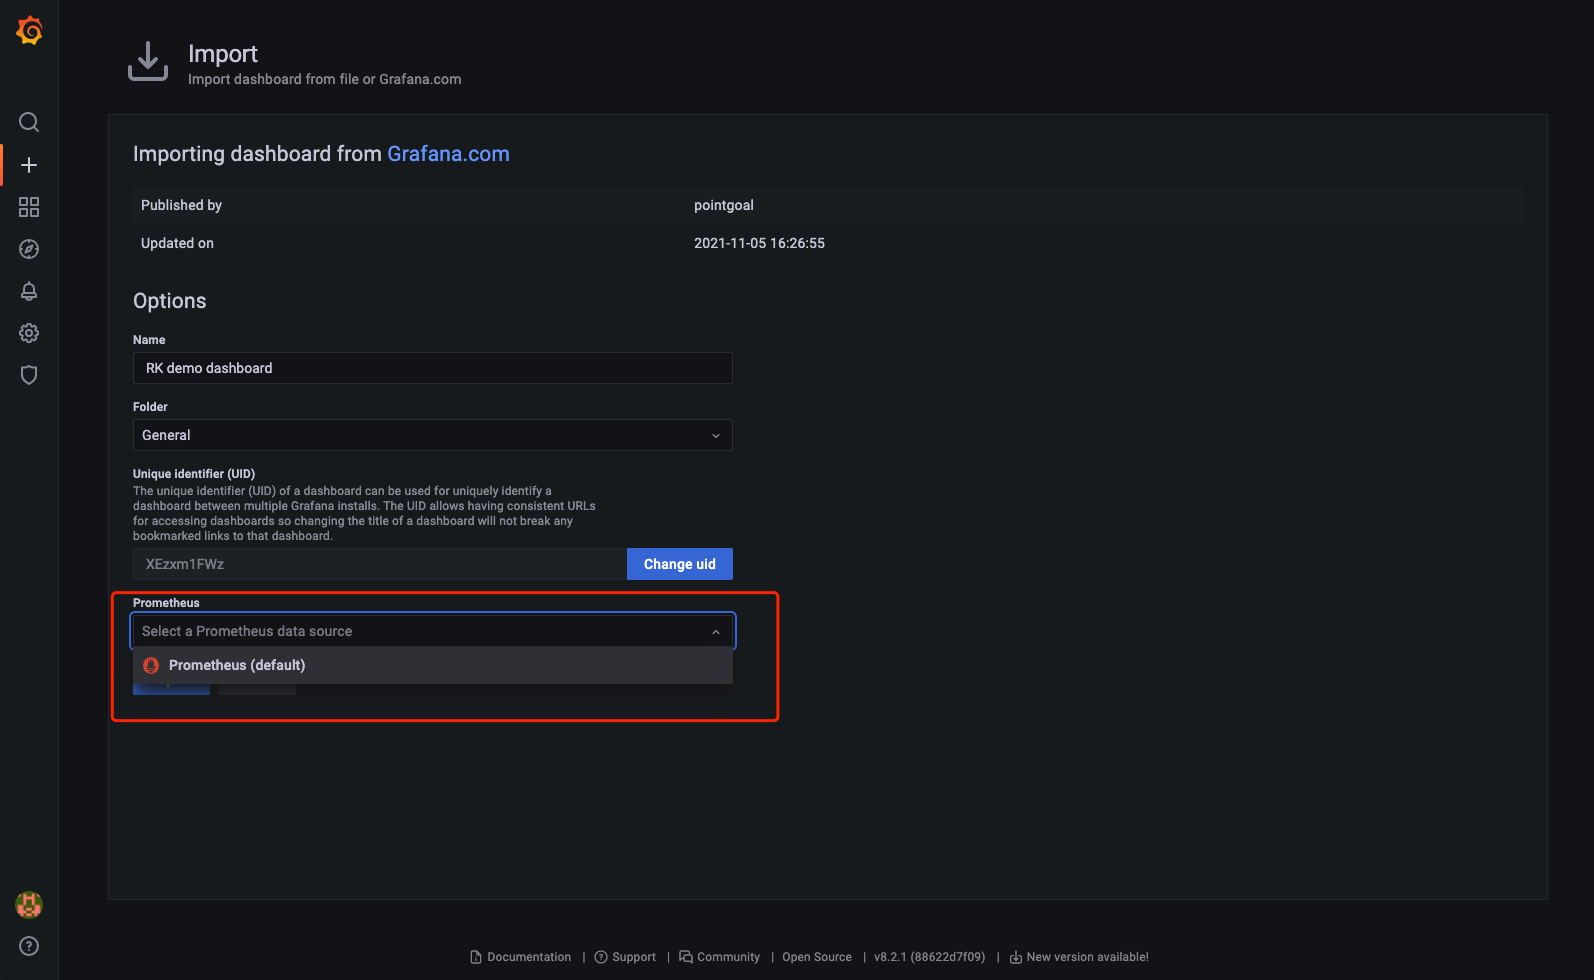Image resolution: width=1594 pixels, height=980 pixels.
Task: Open the Alerting bell icon
Action: coord(29,291)
